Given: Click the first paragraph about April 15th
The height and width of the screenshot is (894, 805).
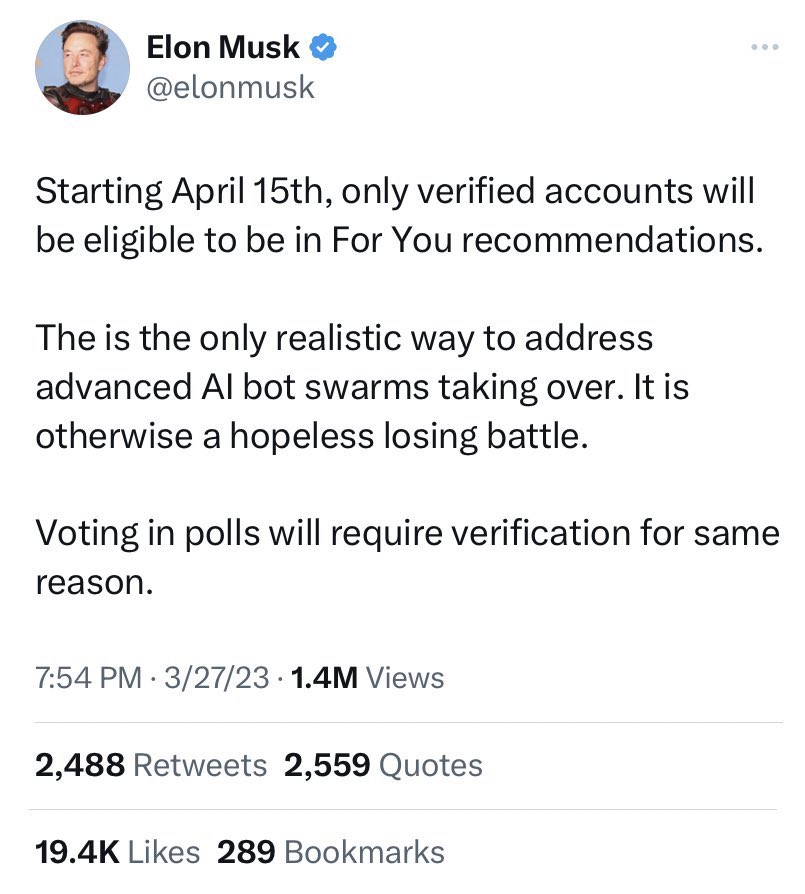Looking at the screenshot, I should (399, 215).
